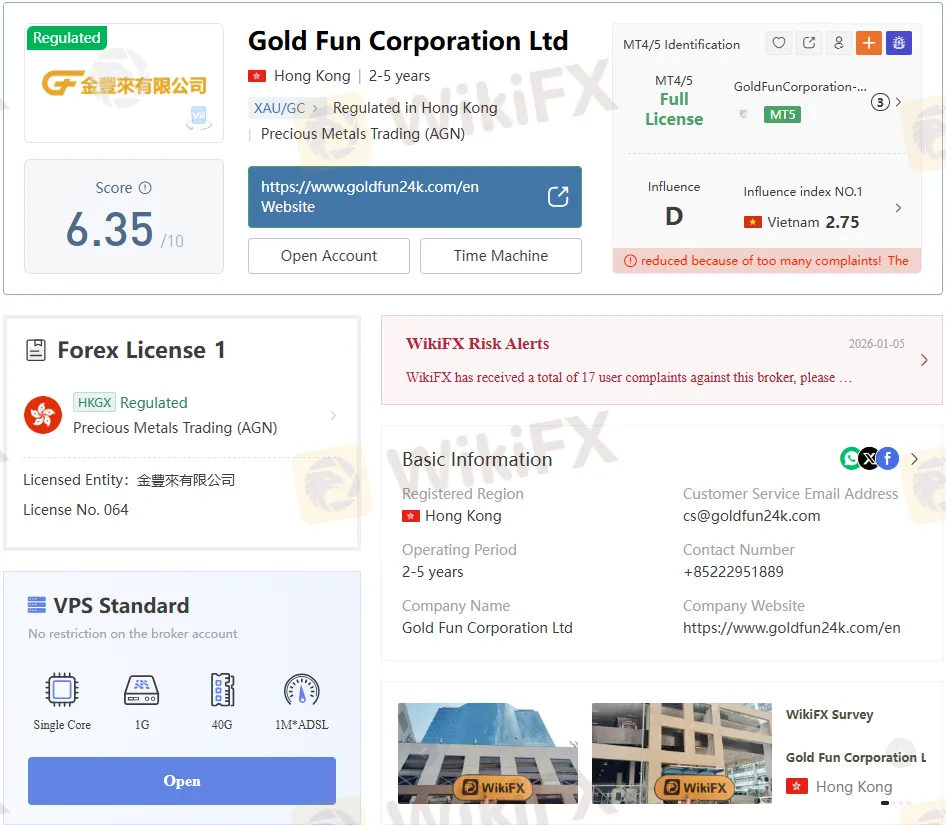
Task: Expand the Influence index chevron
Action: [898, 208]
